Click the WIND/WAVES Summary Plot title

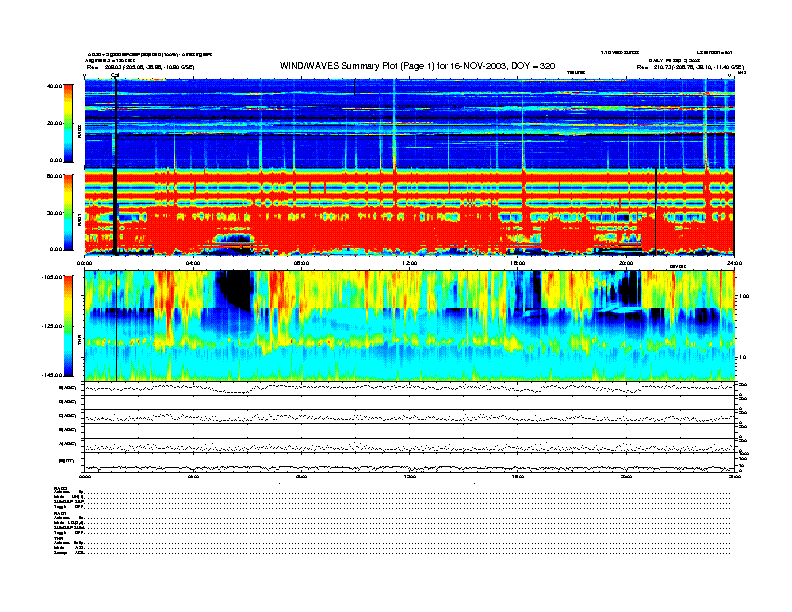417,66
